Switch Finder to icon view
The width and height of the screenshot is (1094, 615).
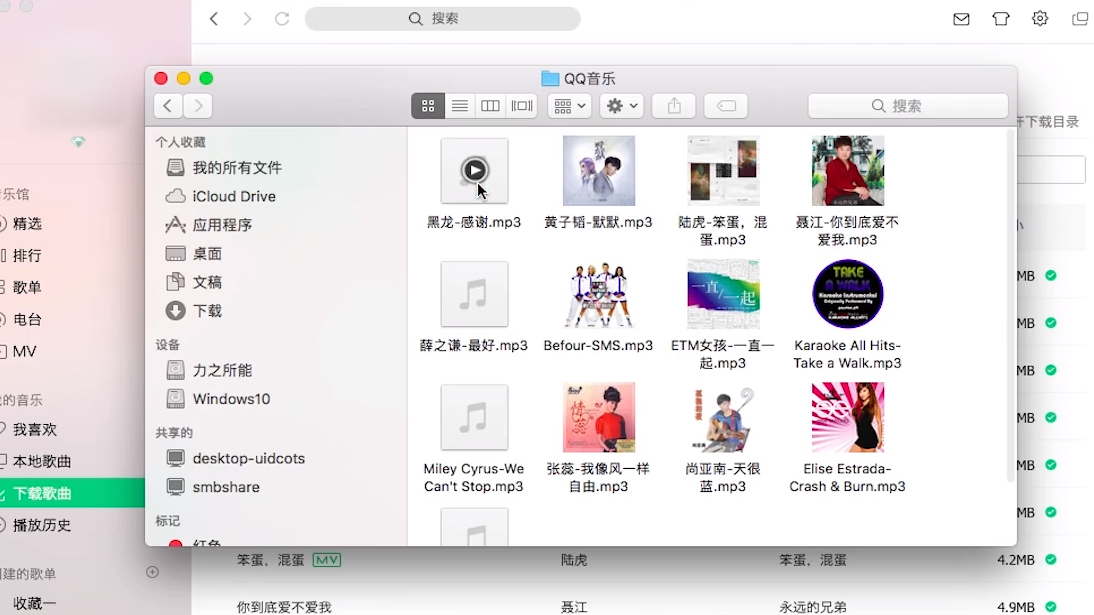(x=428, y=106)
